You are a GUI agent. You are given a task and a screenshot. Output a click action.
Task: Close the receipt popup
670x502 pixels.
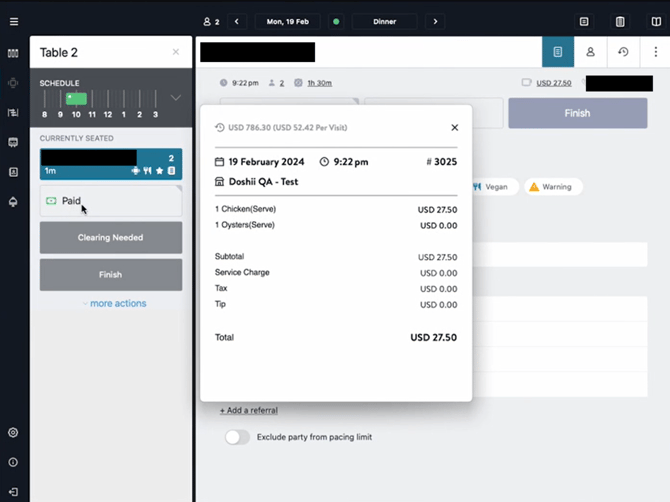pyautogui.click(x=454, y=128)
